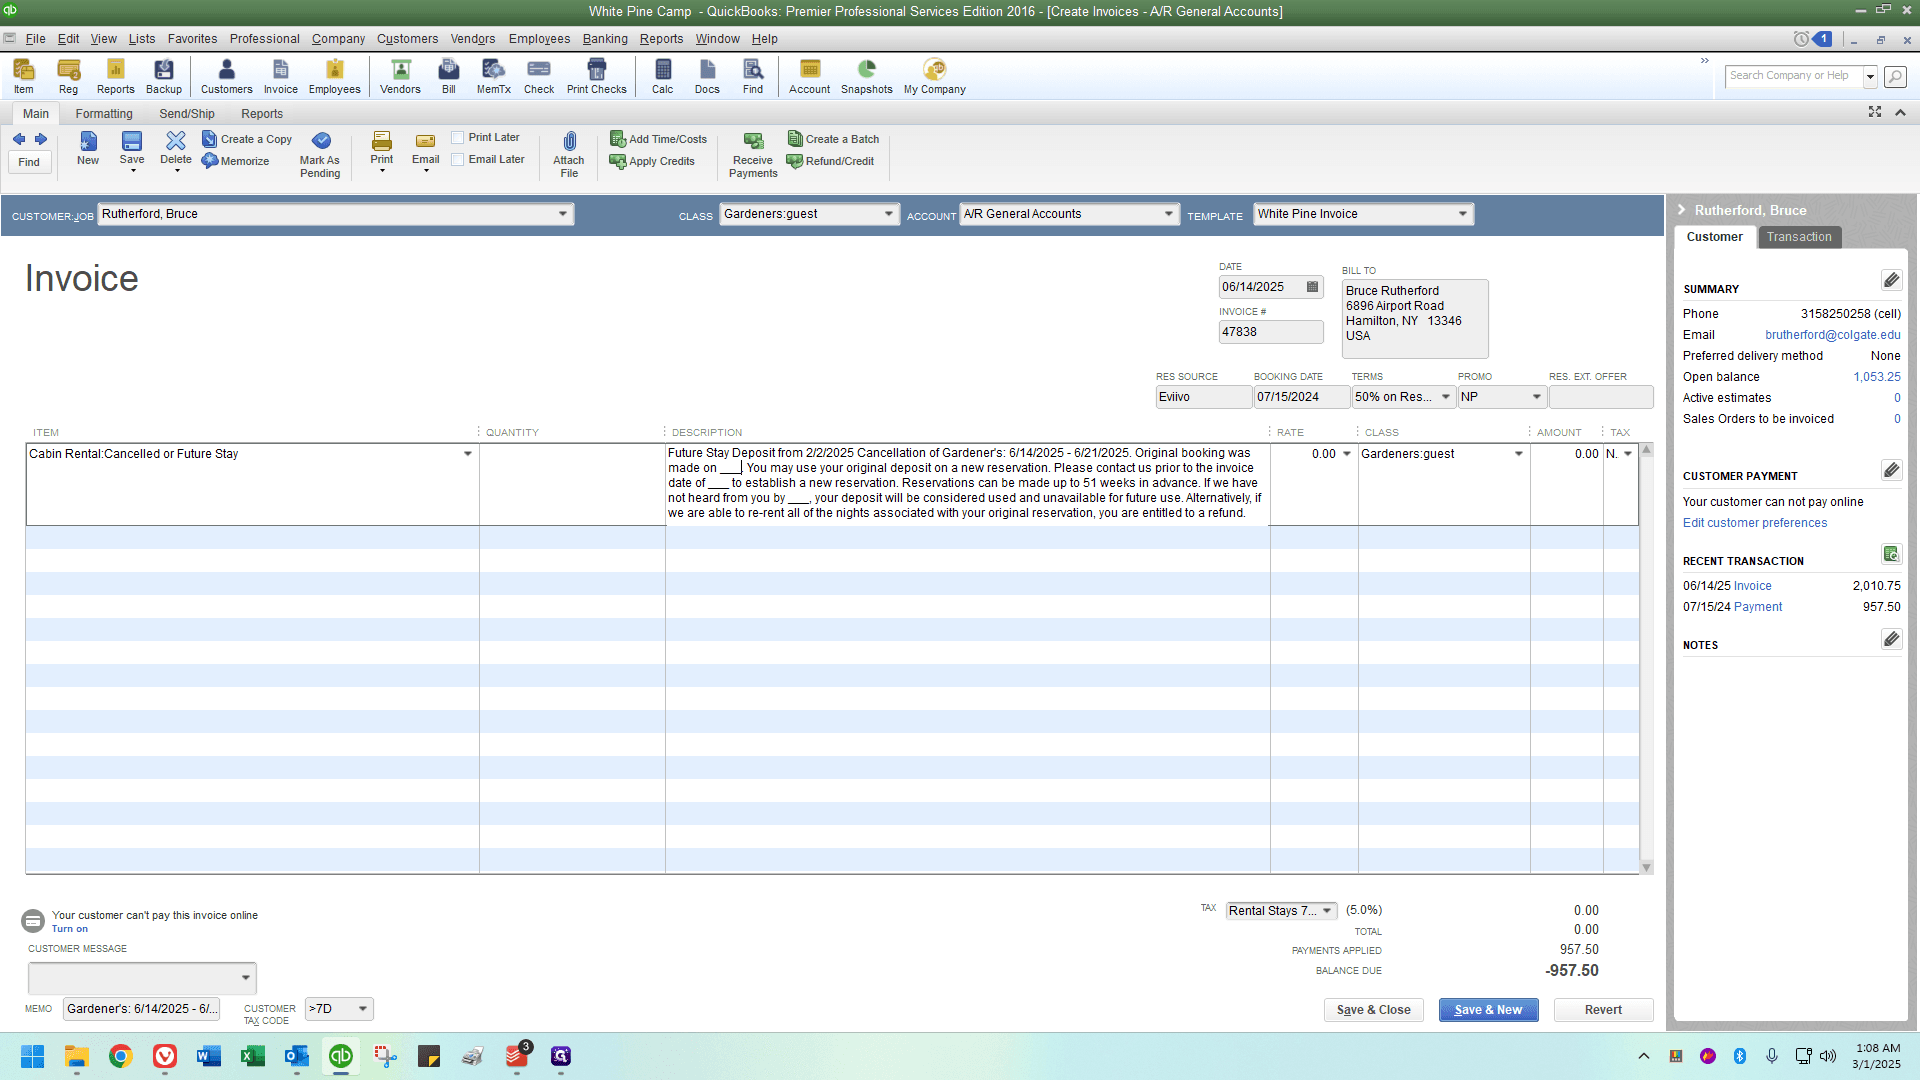Open the Tax item dropdown Rental Stays

tap(1327, 911)
